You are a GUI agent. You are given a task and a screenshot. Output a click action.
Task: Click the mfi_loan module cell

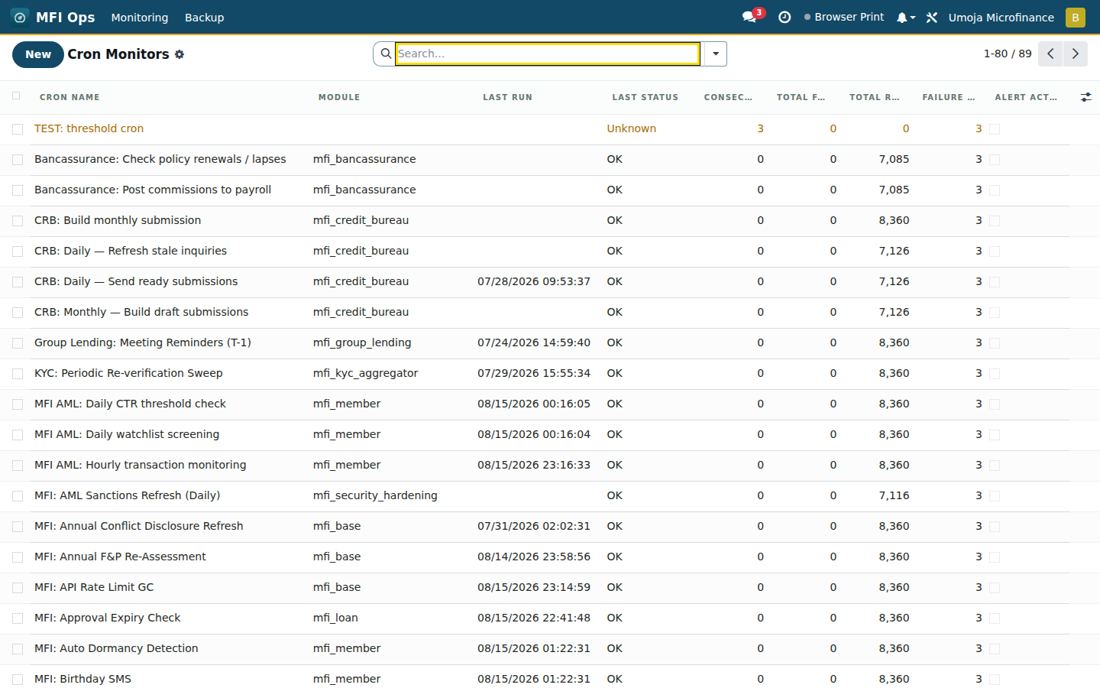coord(335,618)
